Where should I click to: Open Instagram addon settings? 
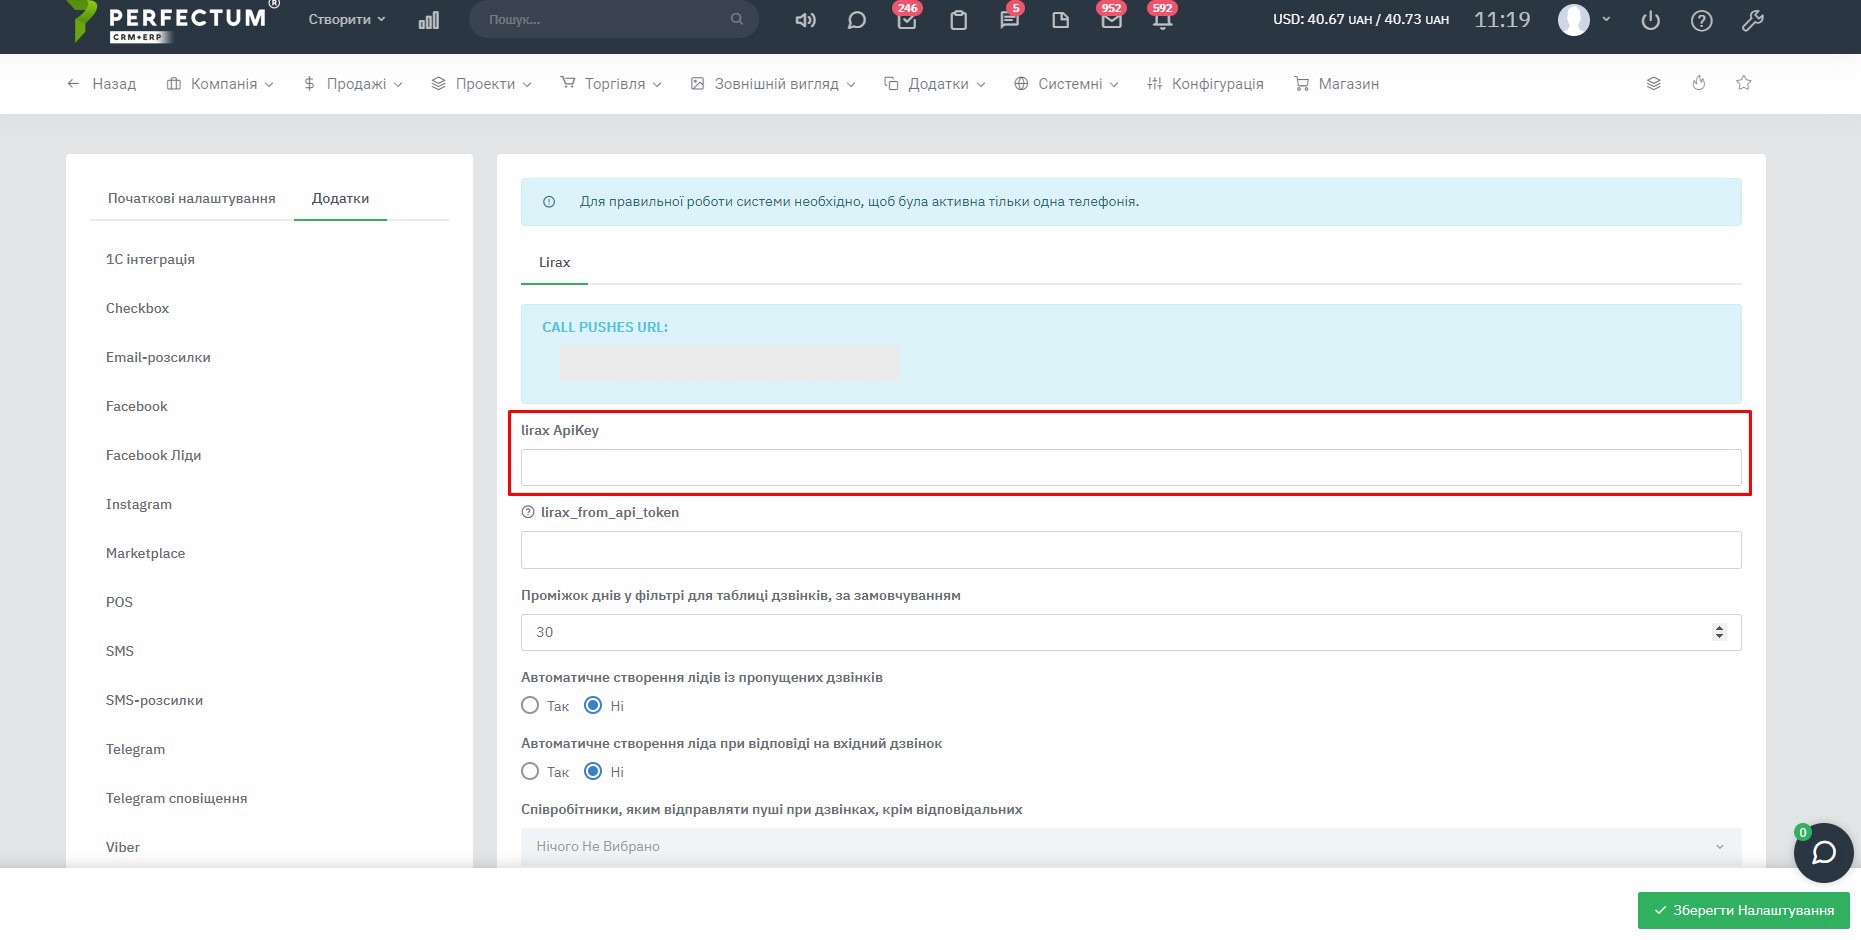pos(139,504)
